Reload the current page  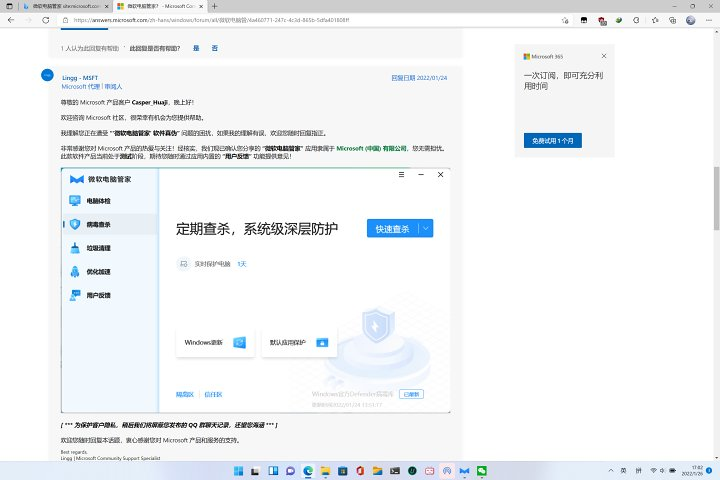(45, 20)
